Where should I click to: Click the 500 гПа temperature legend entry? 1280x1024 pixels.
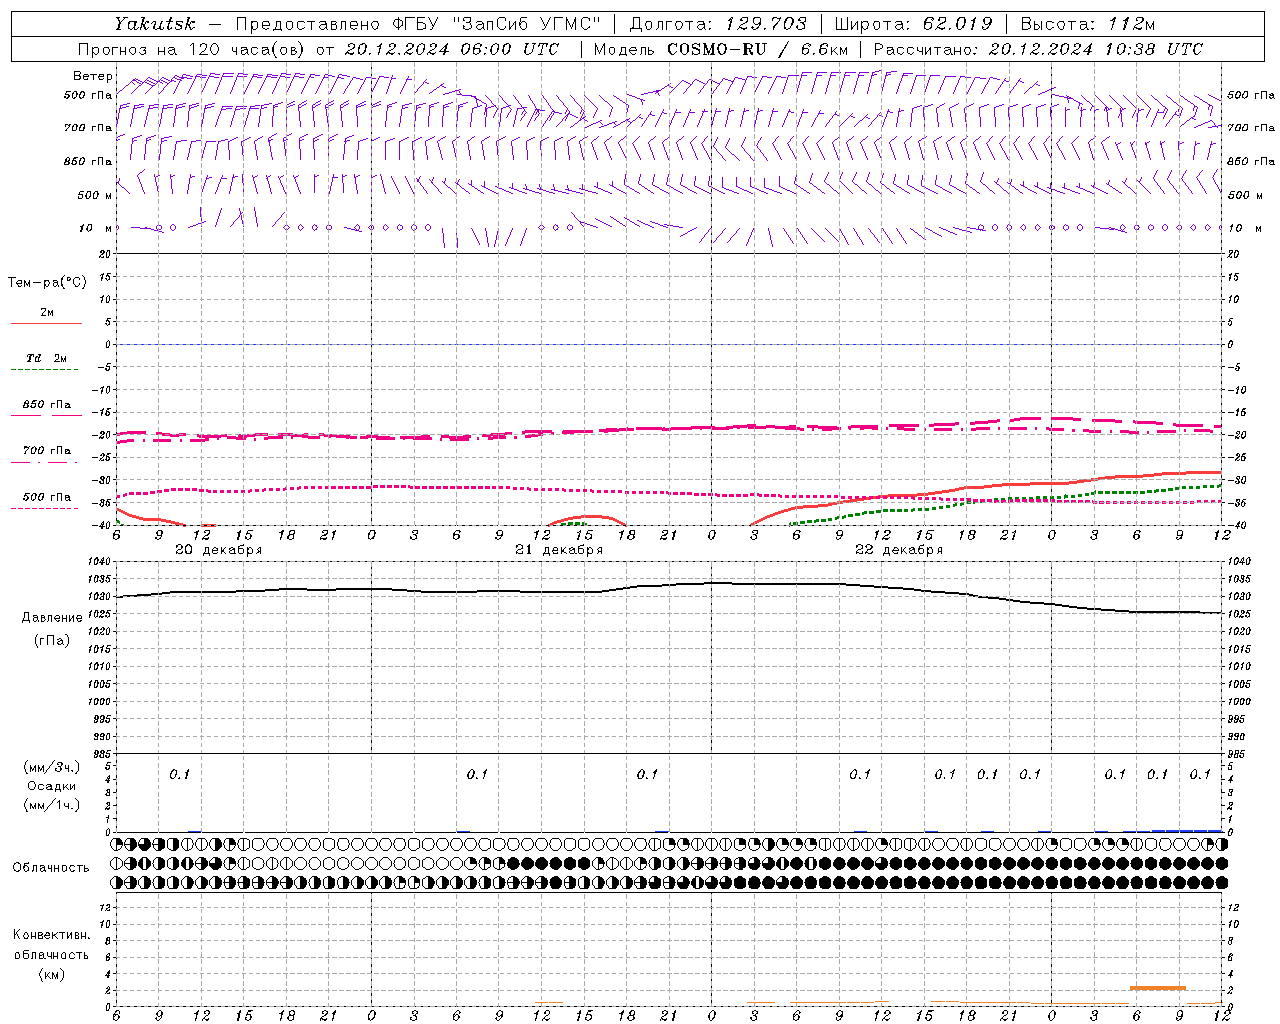[x=47, y=497]
